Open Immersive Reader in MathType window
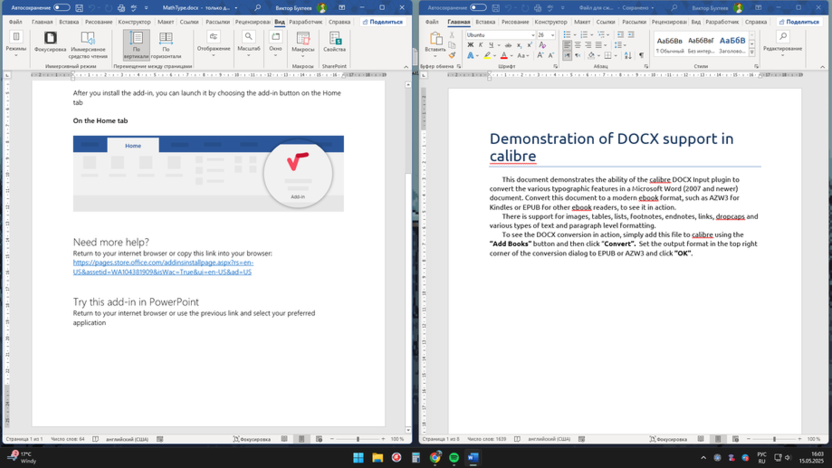Image resolution: width=832 pixels, height=468 pixels. [x=88, y=45]
